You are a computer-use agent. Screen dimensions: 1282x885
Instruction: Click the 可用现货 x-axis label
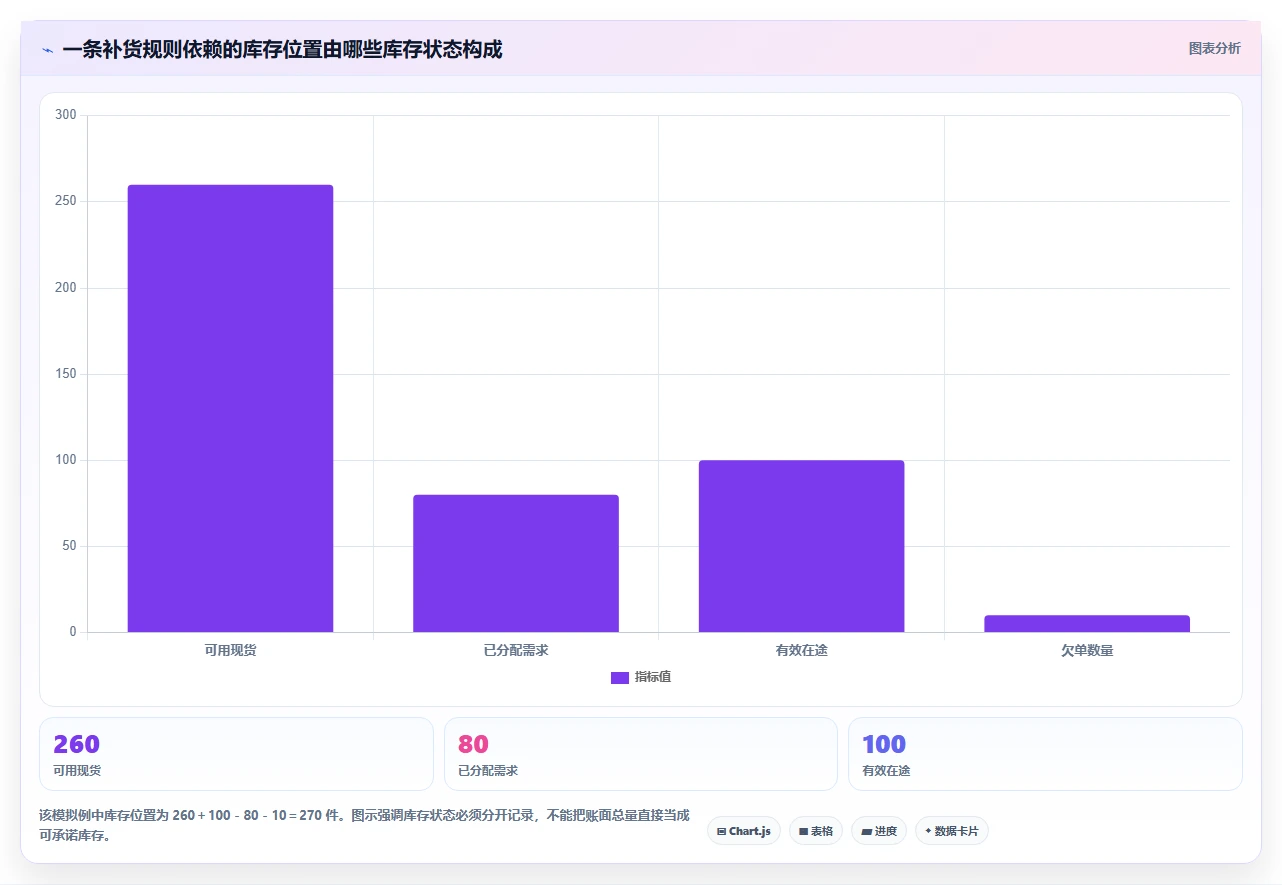(x=230, y=651)
